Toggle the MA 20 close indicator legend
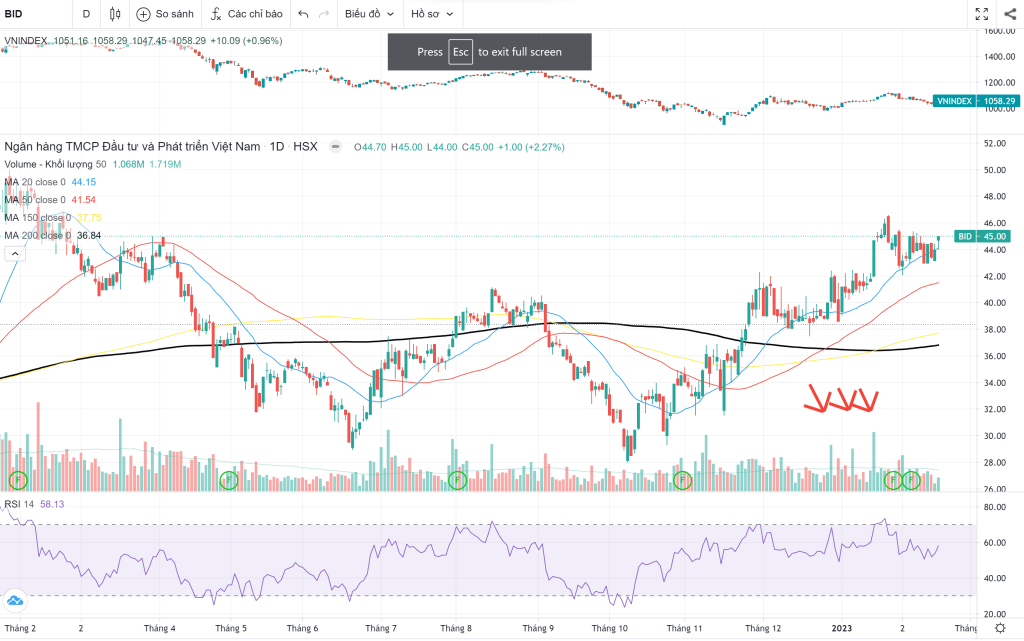The height and width of the screenshot is (641, 1024). [x=35, y=182]
